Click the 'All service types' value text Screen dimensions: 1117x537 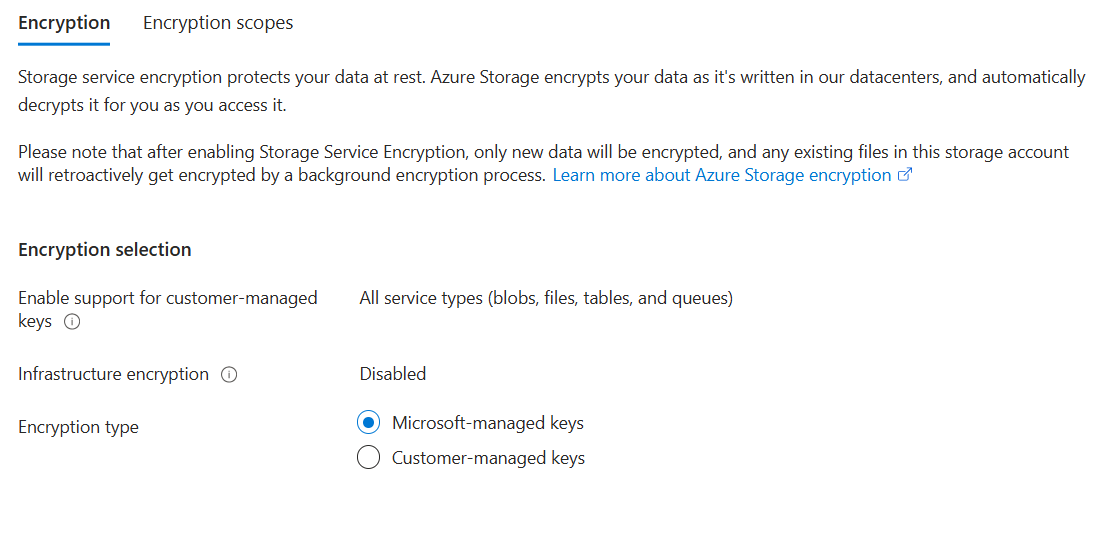546,298
